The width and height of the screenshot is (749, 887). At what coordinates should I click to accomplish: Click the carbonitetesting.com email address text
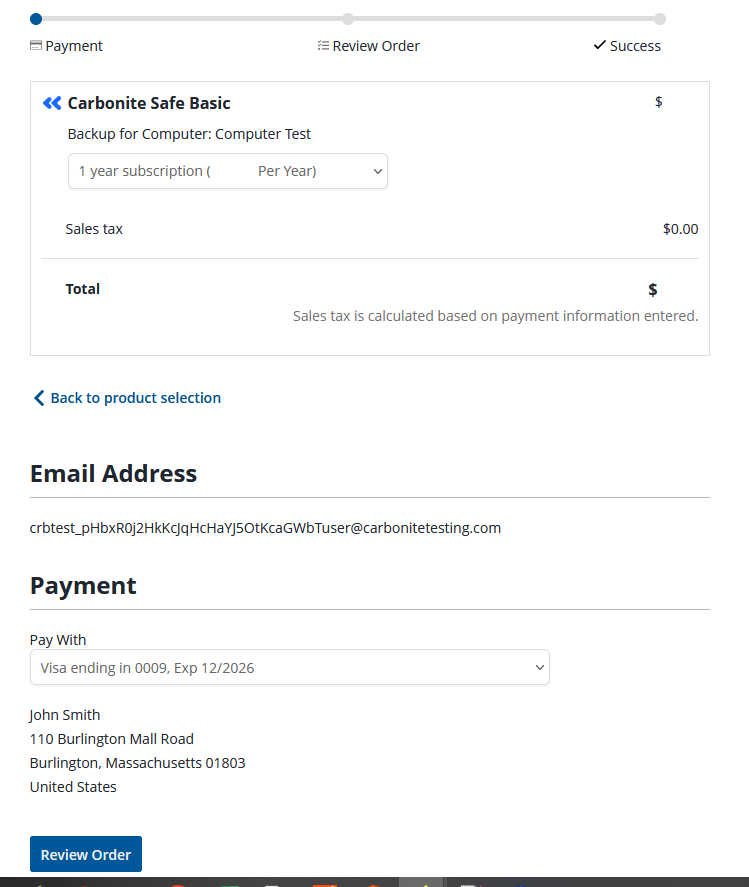(x=265, y=528)
